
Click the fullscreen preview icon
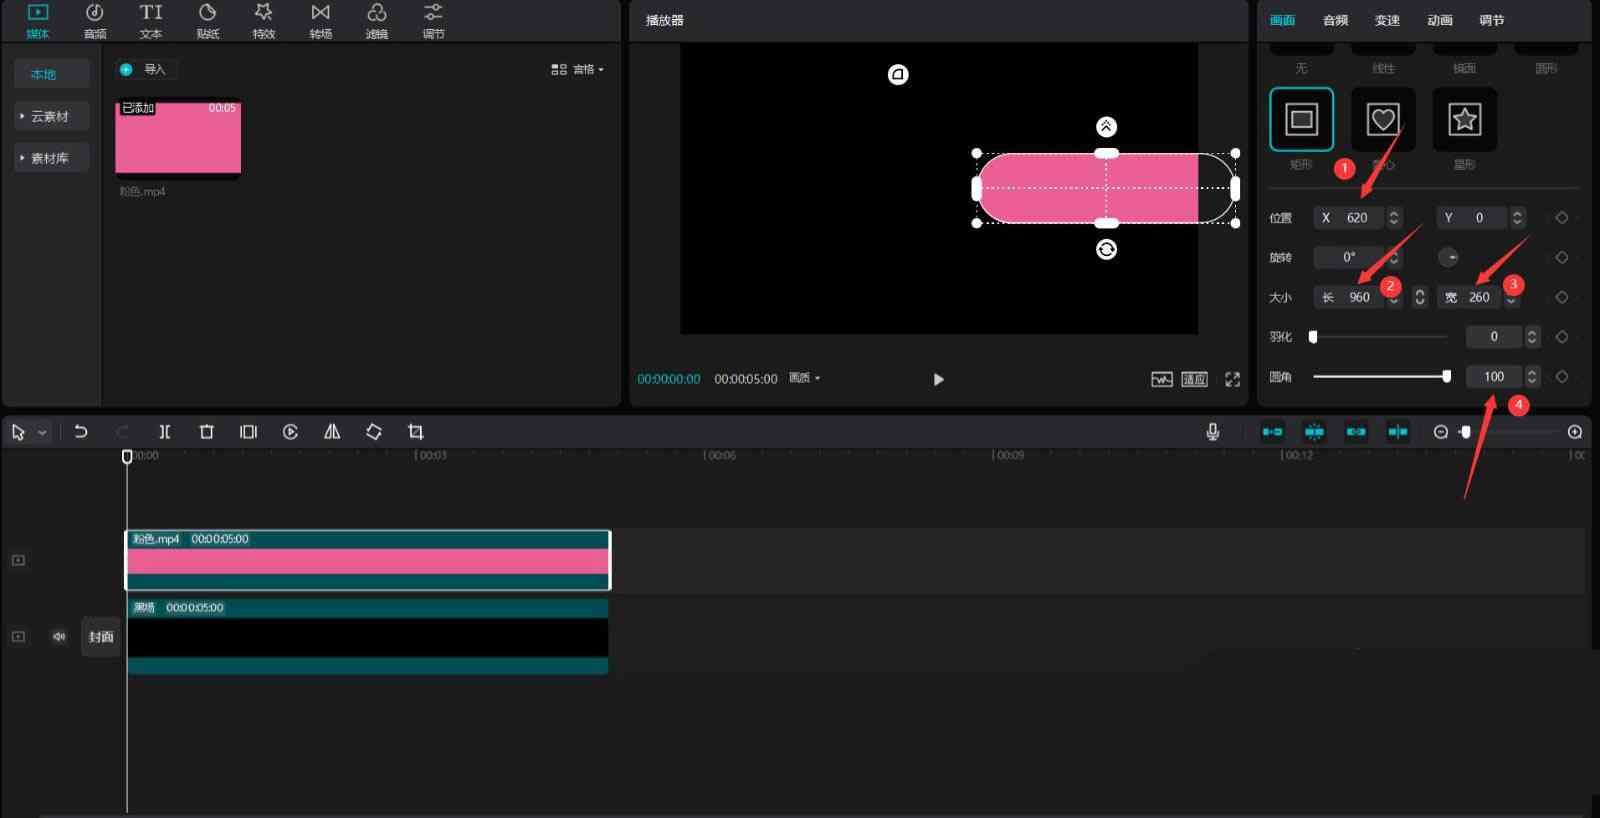(1233, 379)
